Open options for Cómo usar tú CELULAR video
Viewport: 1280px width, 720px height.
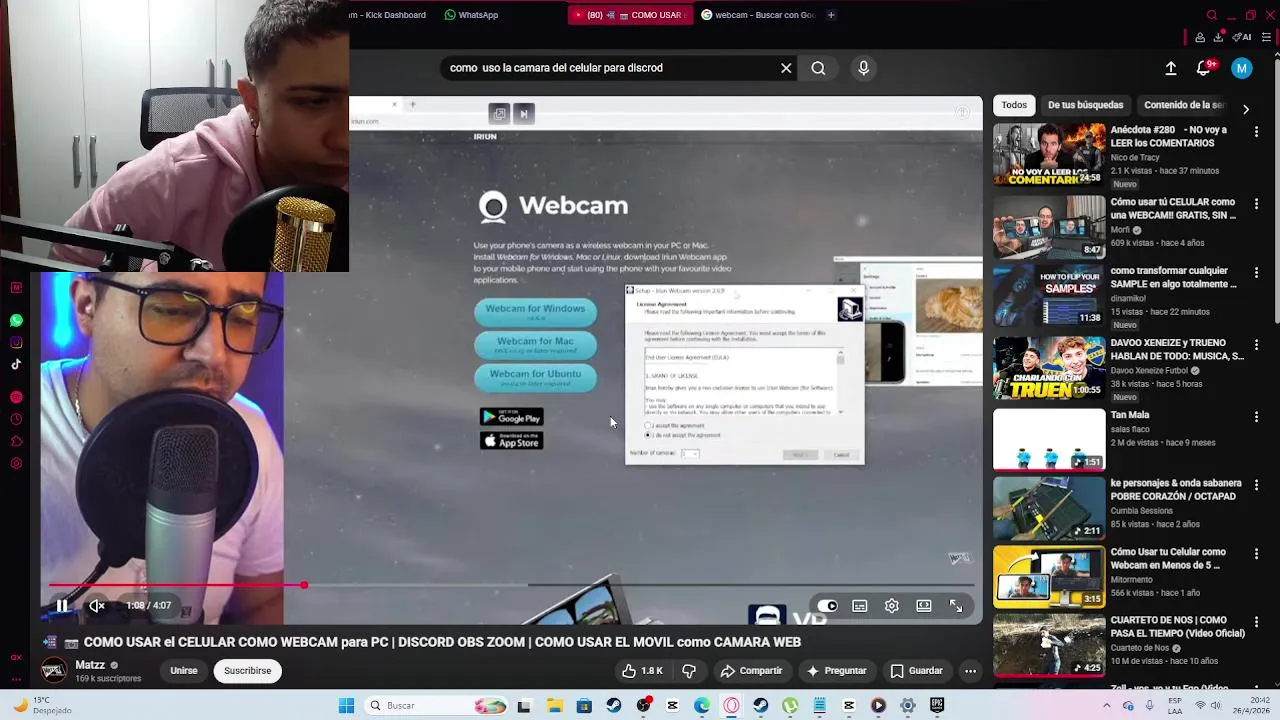click(x=1256, y=203)
